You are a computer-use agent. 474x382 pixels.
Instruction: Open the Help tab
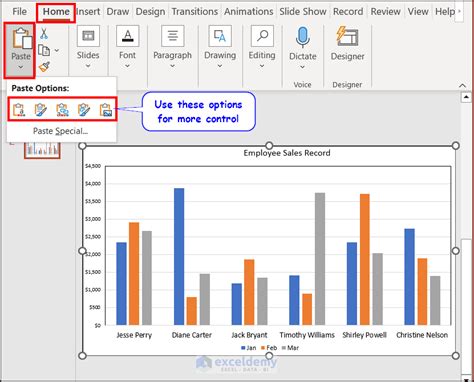[x=445, y=12]
